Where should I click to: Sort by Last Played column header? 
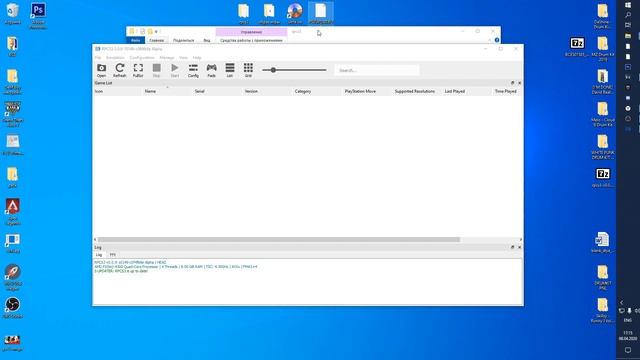click(455, 91)
